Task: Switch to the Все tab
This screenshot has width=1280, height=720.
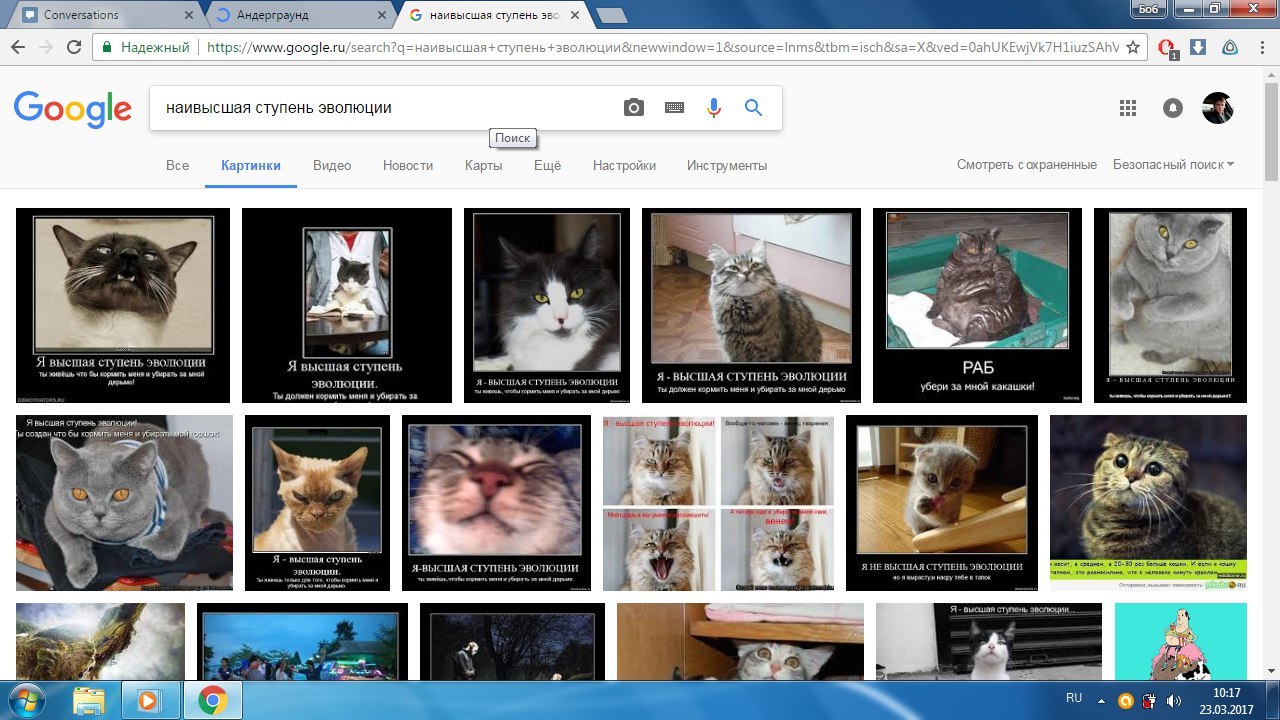Action: [177, 165]
